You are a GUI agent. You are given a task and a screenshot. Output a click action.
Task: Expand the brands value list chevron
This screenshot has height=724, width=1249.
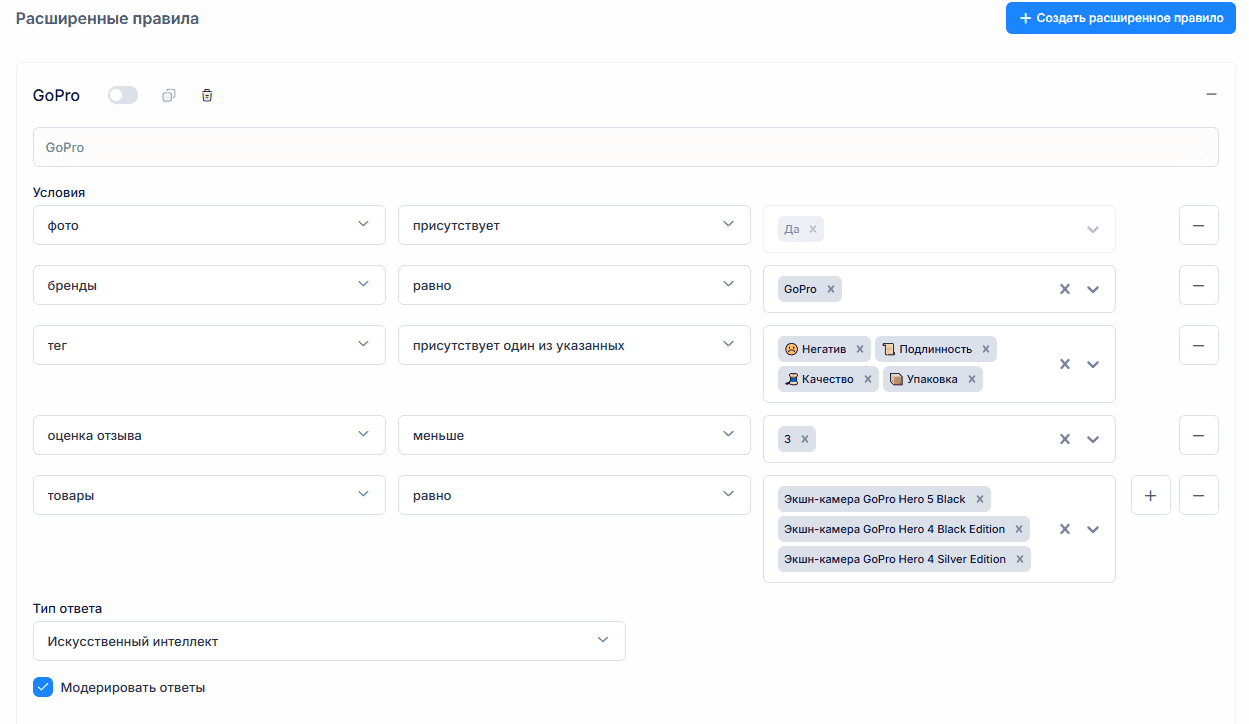(x=1093, y=289)
